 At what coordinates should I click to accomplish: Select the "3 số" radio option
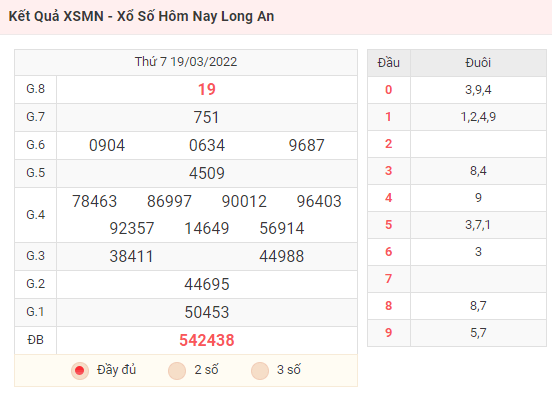click(x=260, y=371)
